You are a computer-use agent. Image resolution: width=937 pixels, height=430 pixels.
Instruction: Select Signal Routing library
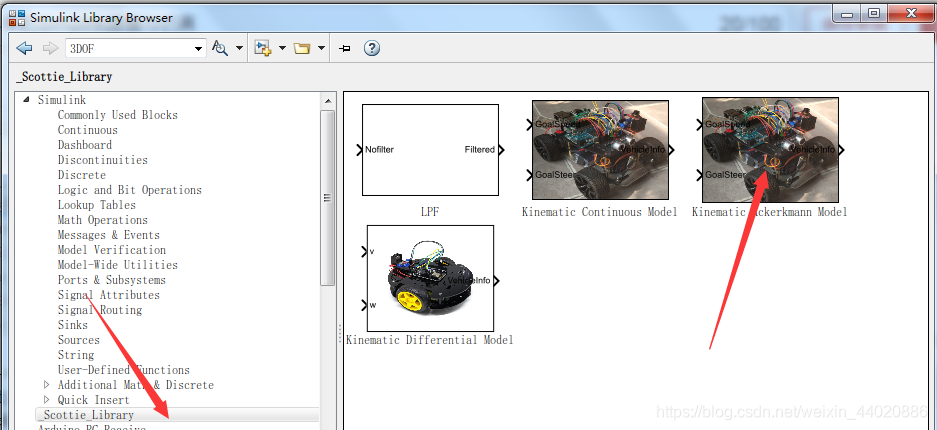[x=100, y=309]
